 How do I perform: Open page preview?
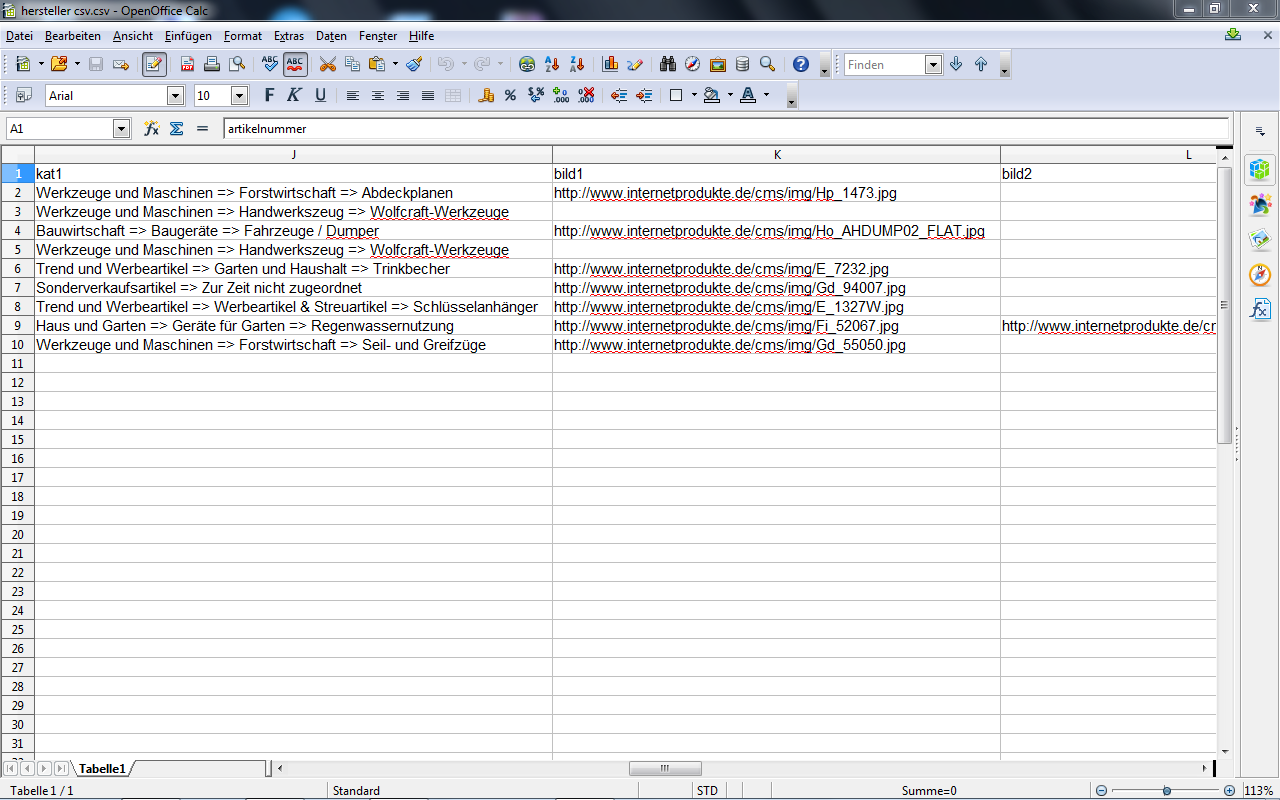(x=237, y=64)
